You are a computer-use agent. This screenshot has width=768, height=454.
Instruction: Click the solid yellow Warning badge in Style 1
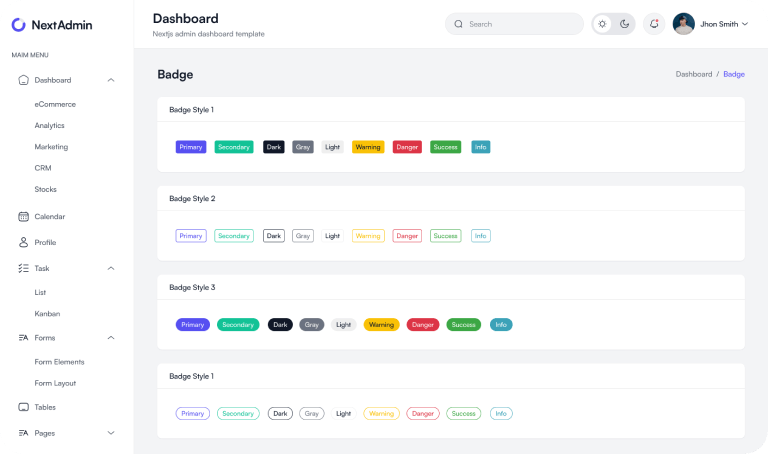pos(367,147)
